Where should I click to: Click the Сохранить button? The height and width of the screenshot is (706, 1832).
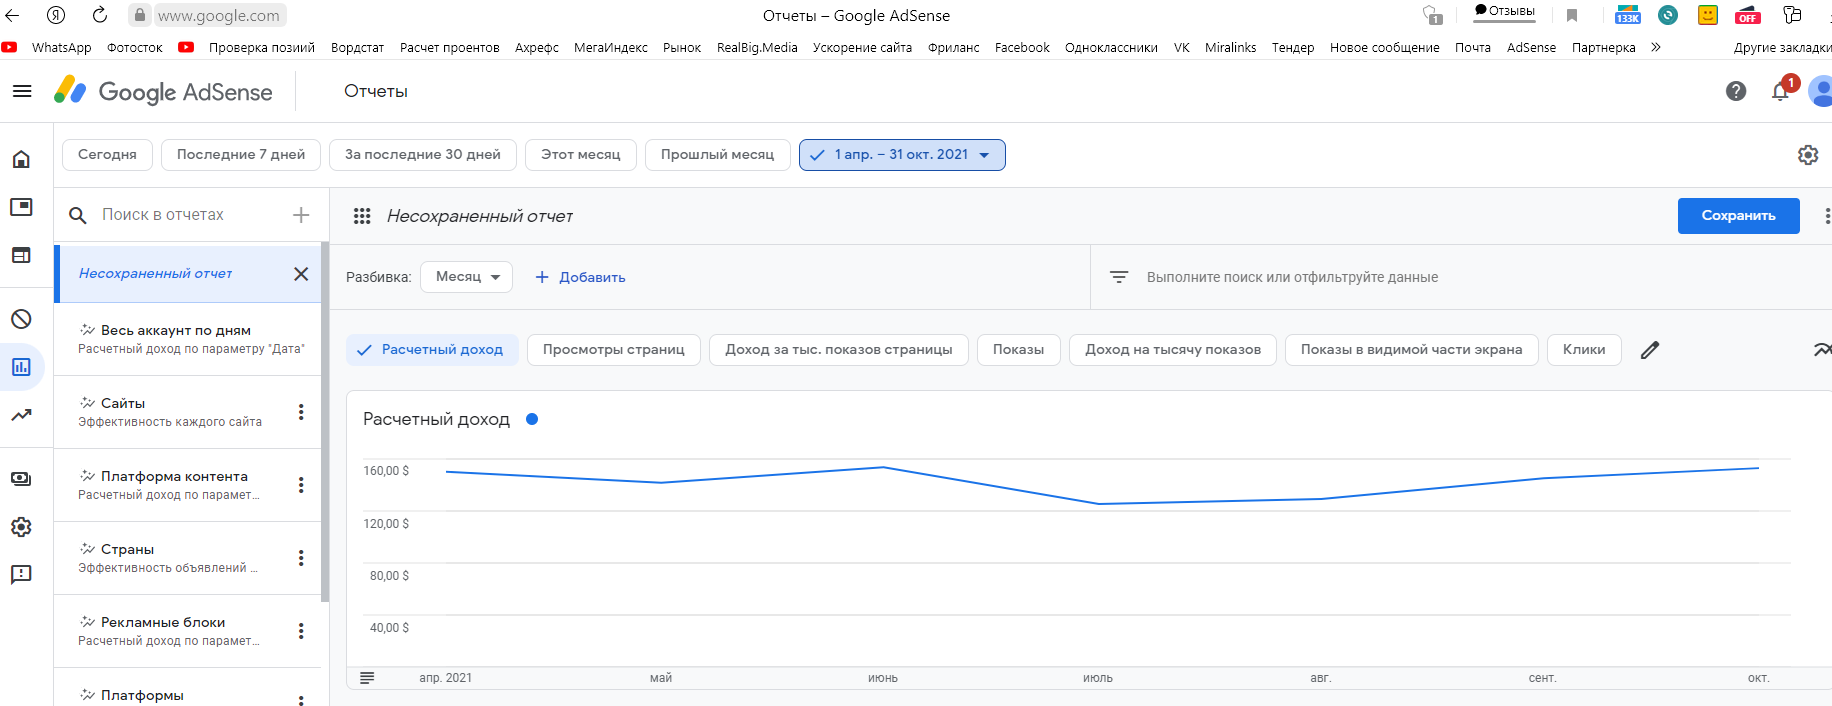pyautogui.click(x=1738, y=216)
